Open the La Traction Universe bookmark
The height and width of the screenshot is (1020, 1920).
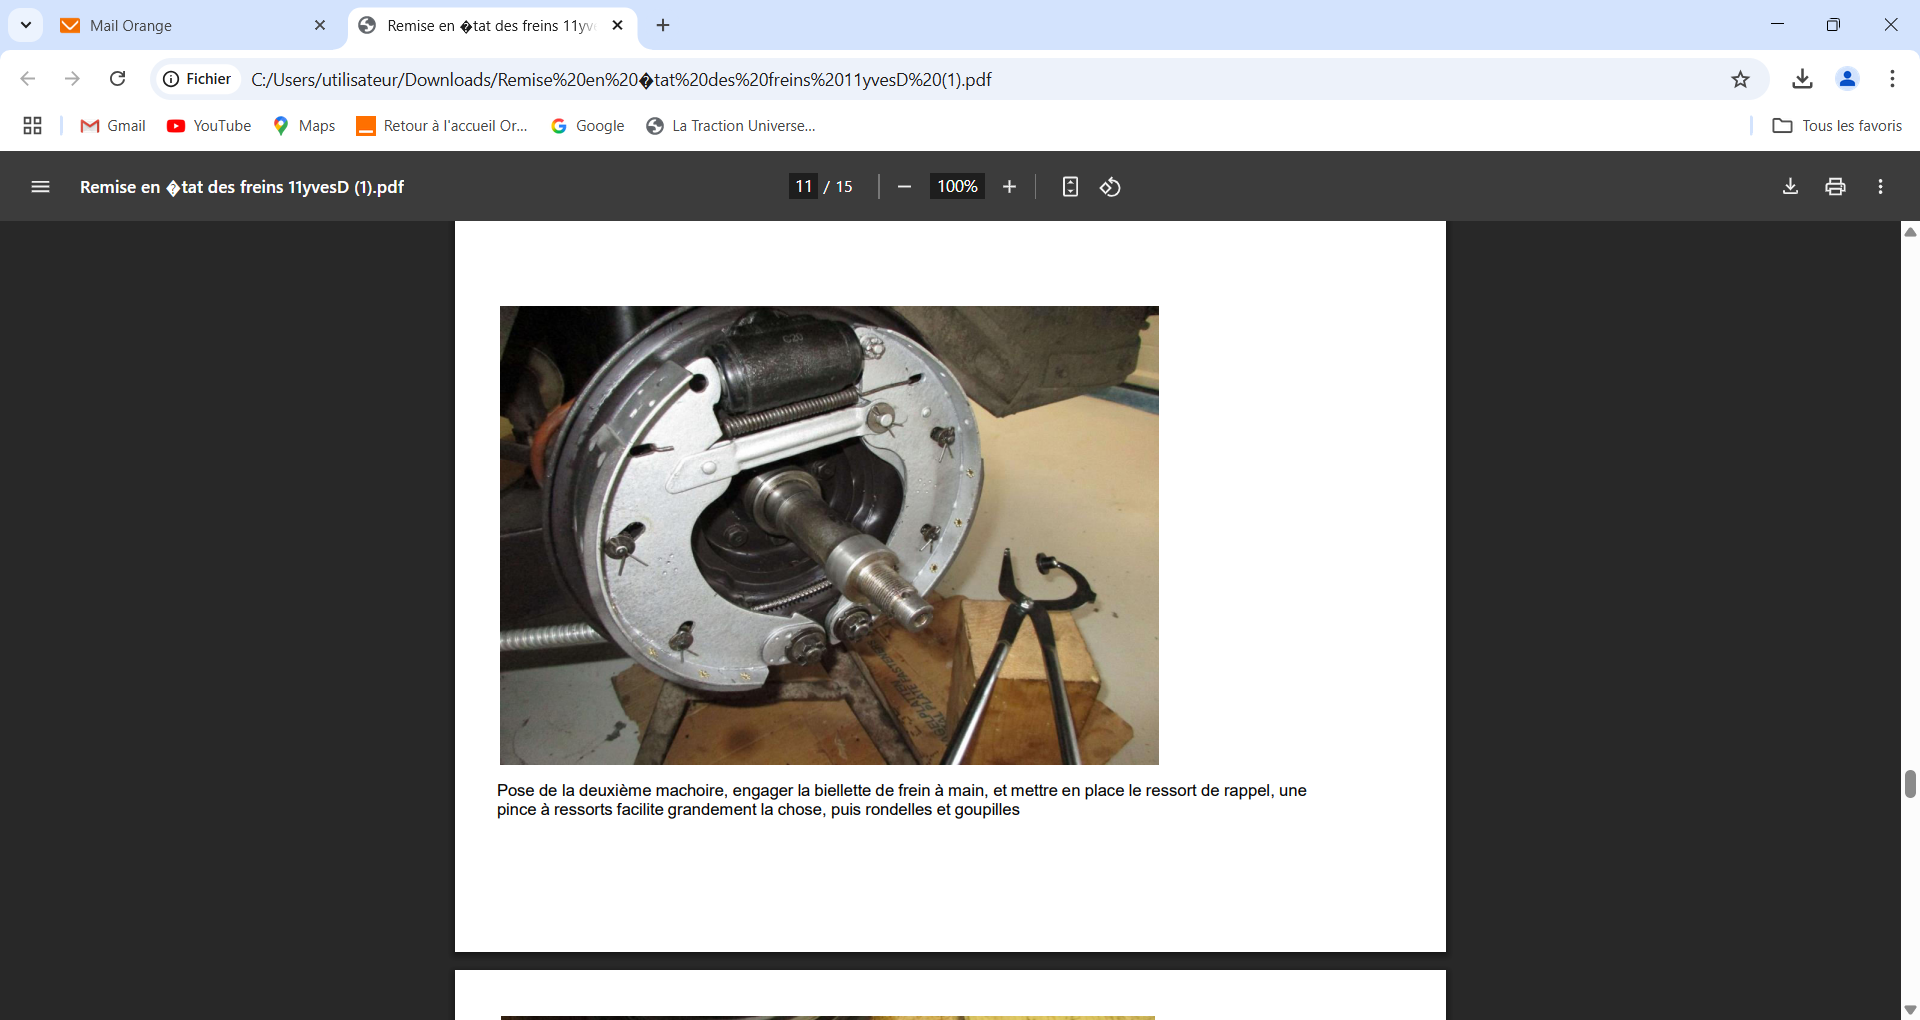tap(731, 126)
